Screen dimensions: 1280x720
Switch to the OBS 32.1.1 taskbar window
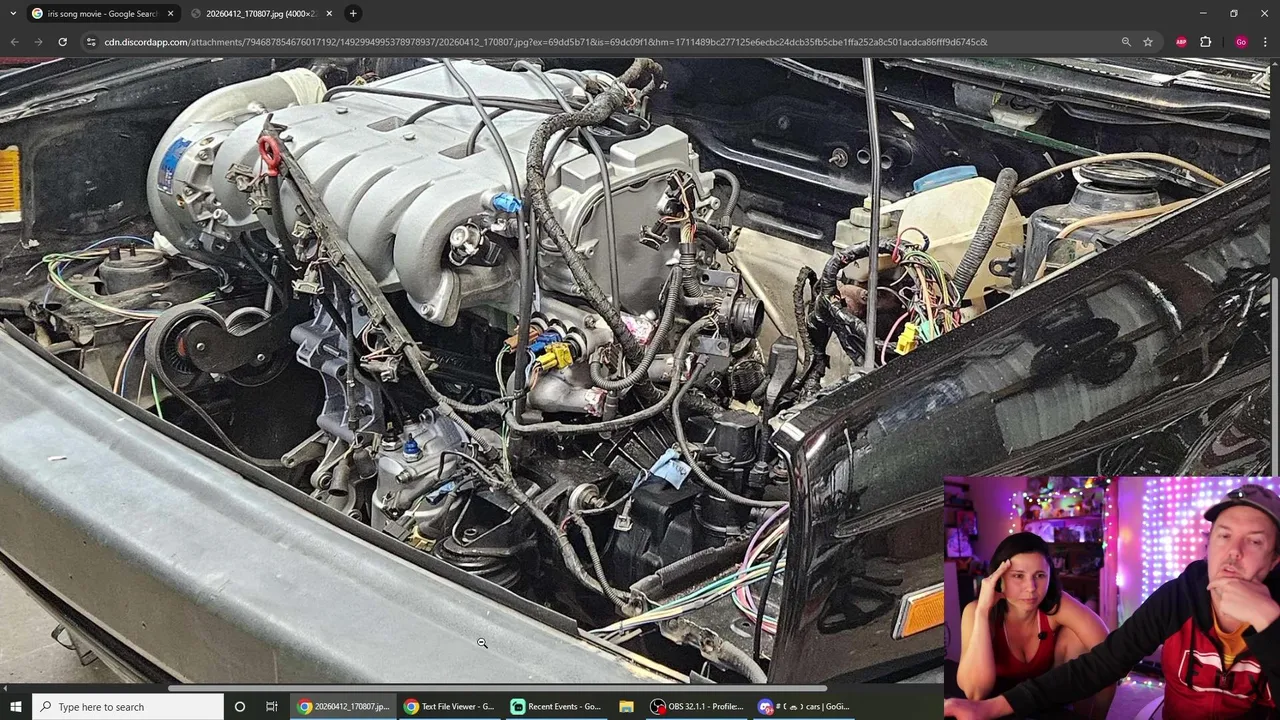(697, 707)
